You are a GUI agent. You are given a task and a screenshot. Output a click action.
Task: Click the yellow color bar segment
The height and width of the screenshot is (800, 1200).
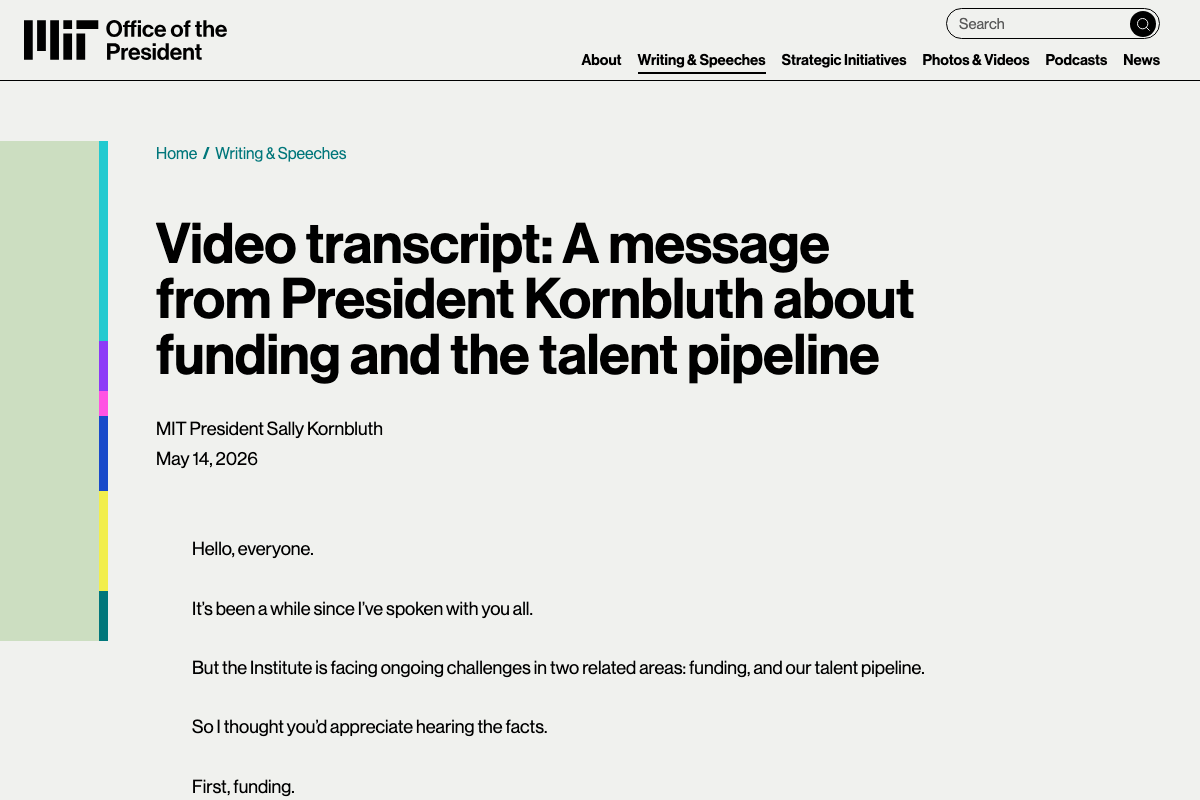pos(103,541)
